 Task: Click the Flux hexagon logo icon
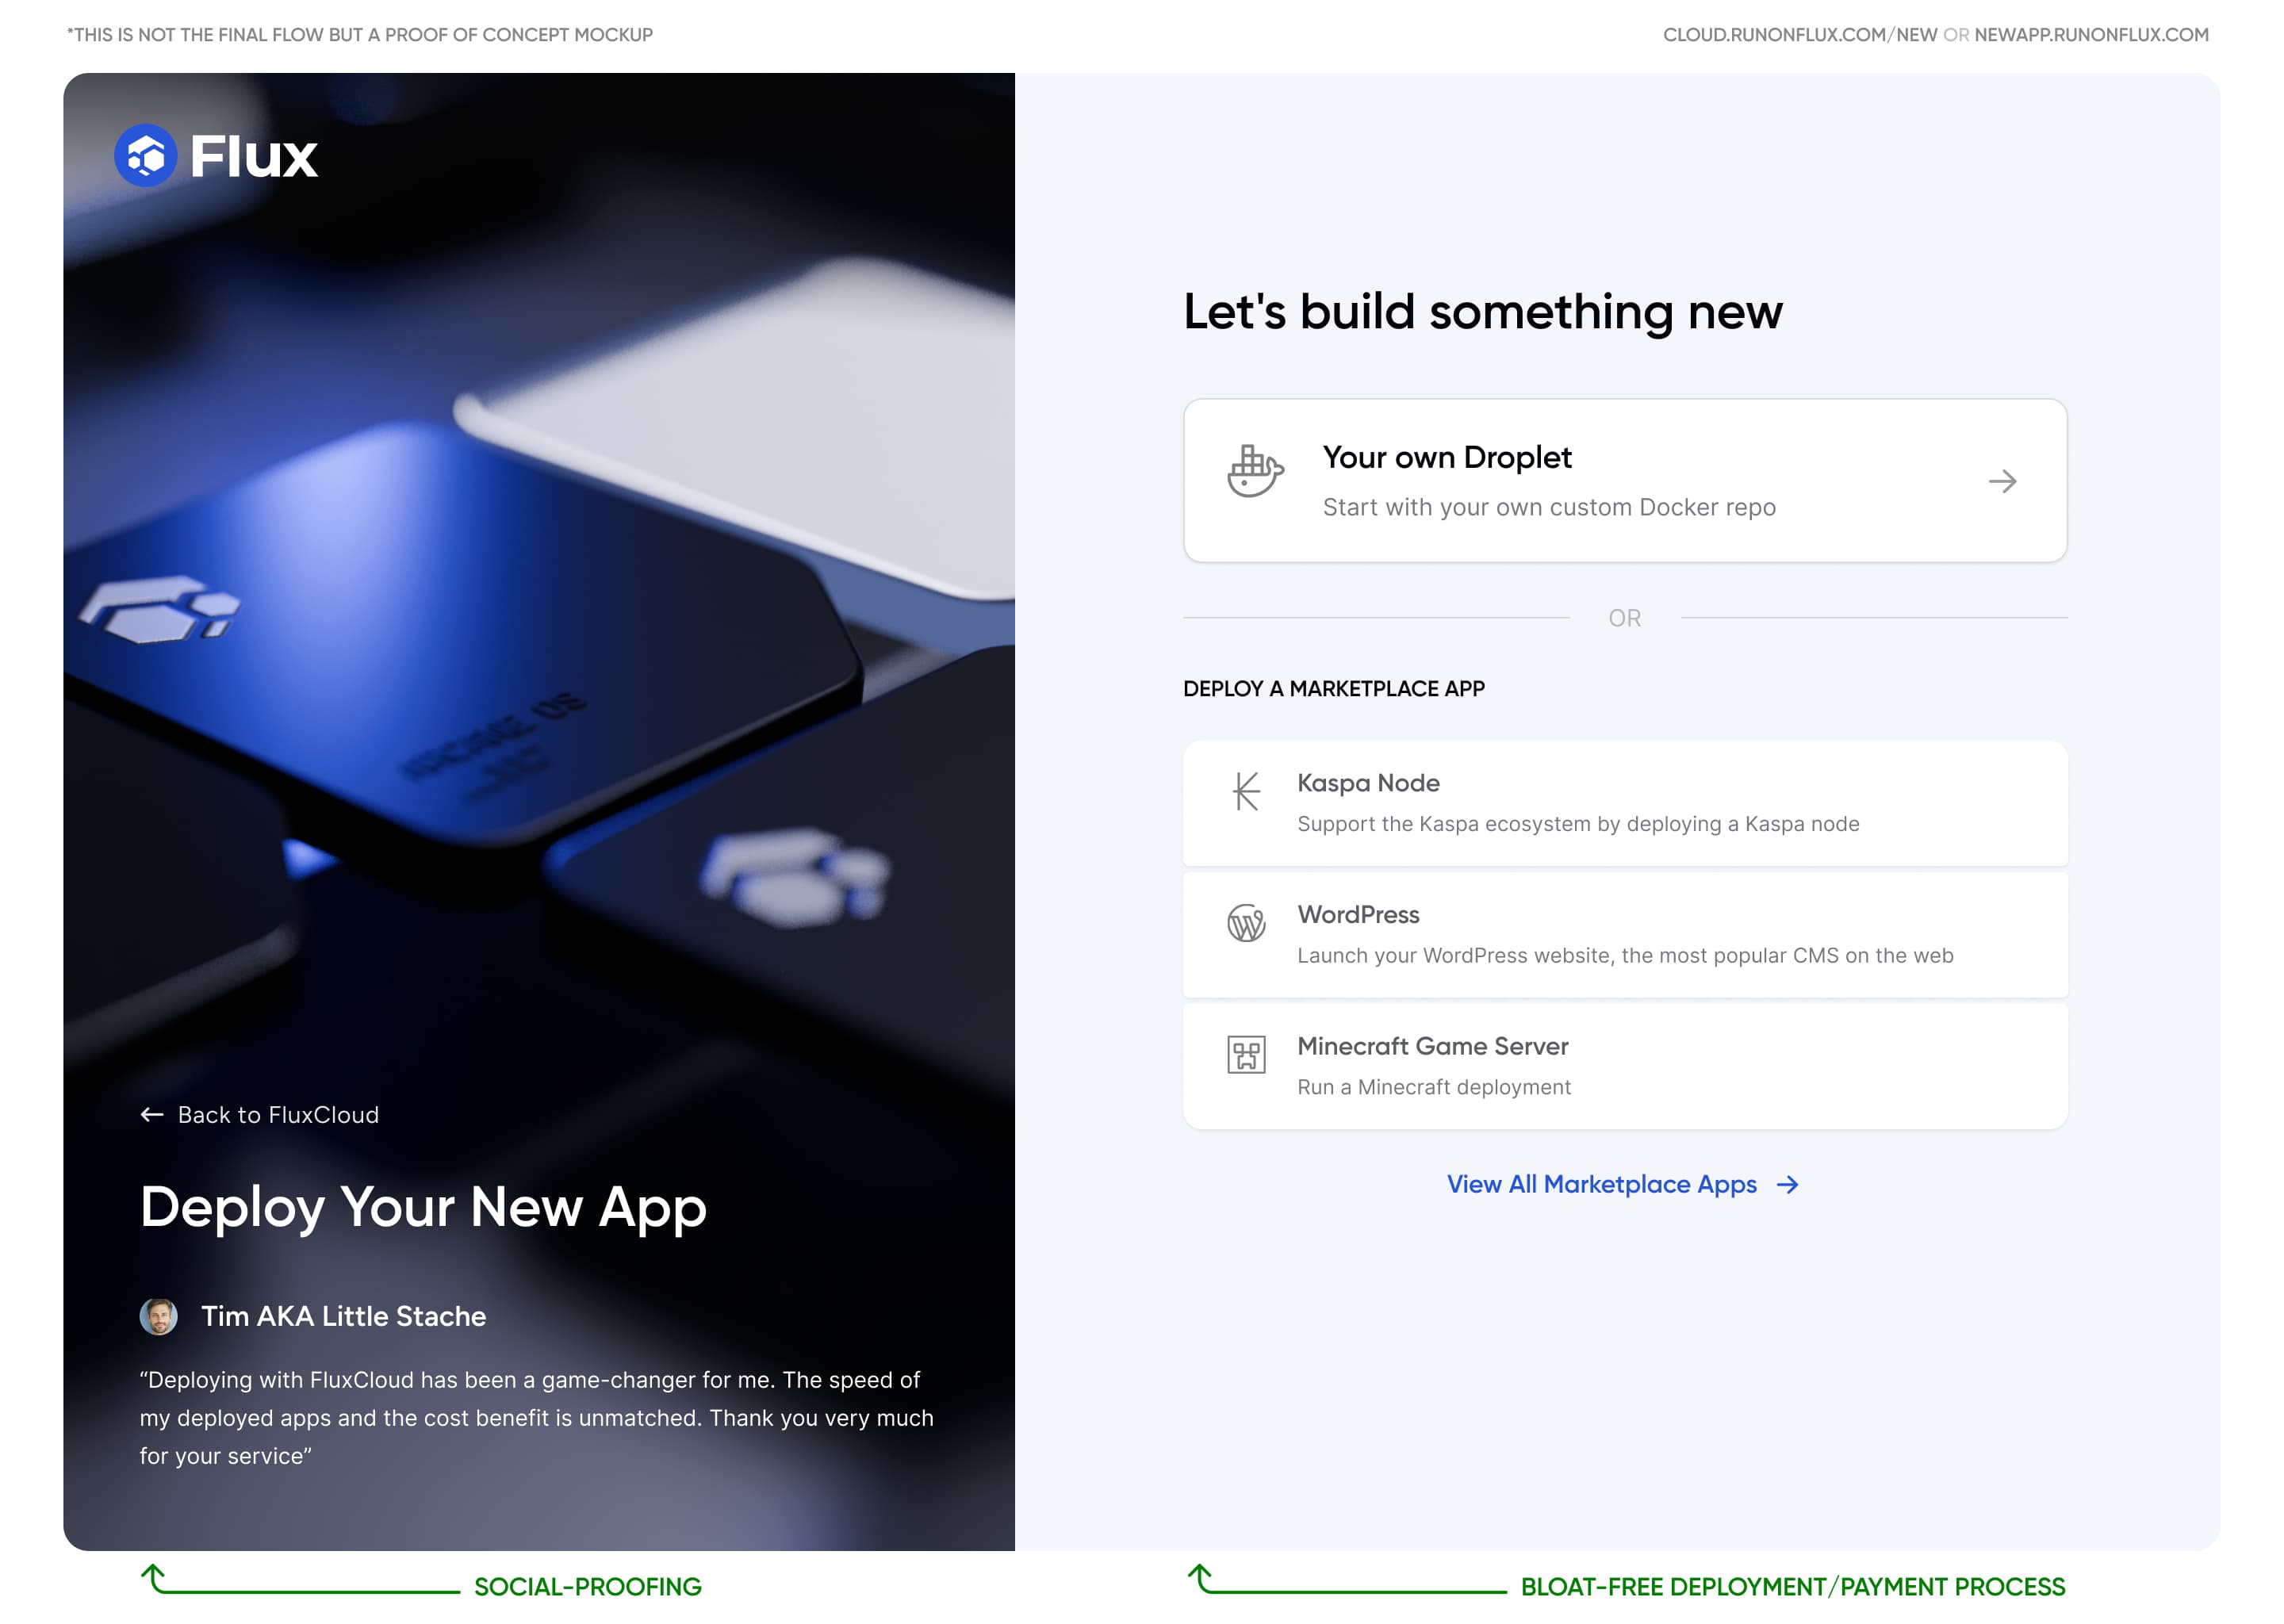click(x=145, y=155)
